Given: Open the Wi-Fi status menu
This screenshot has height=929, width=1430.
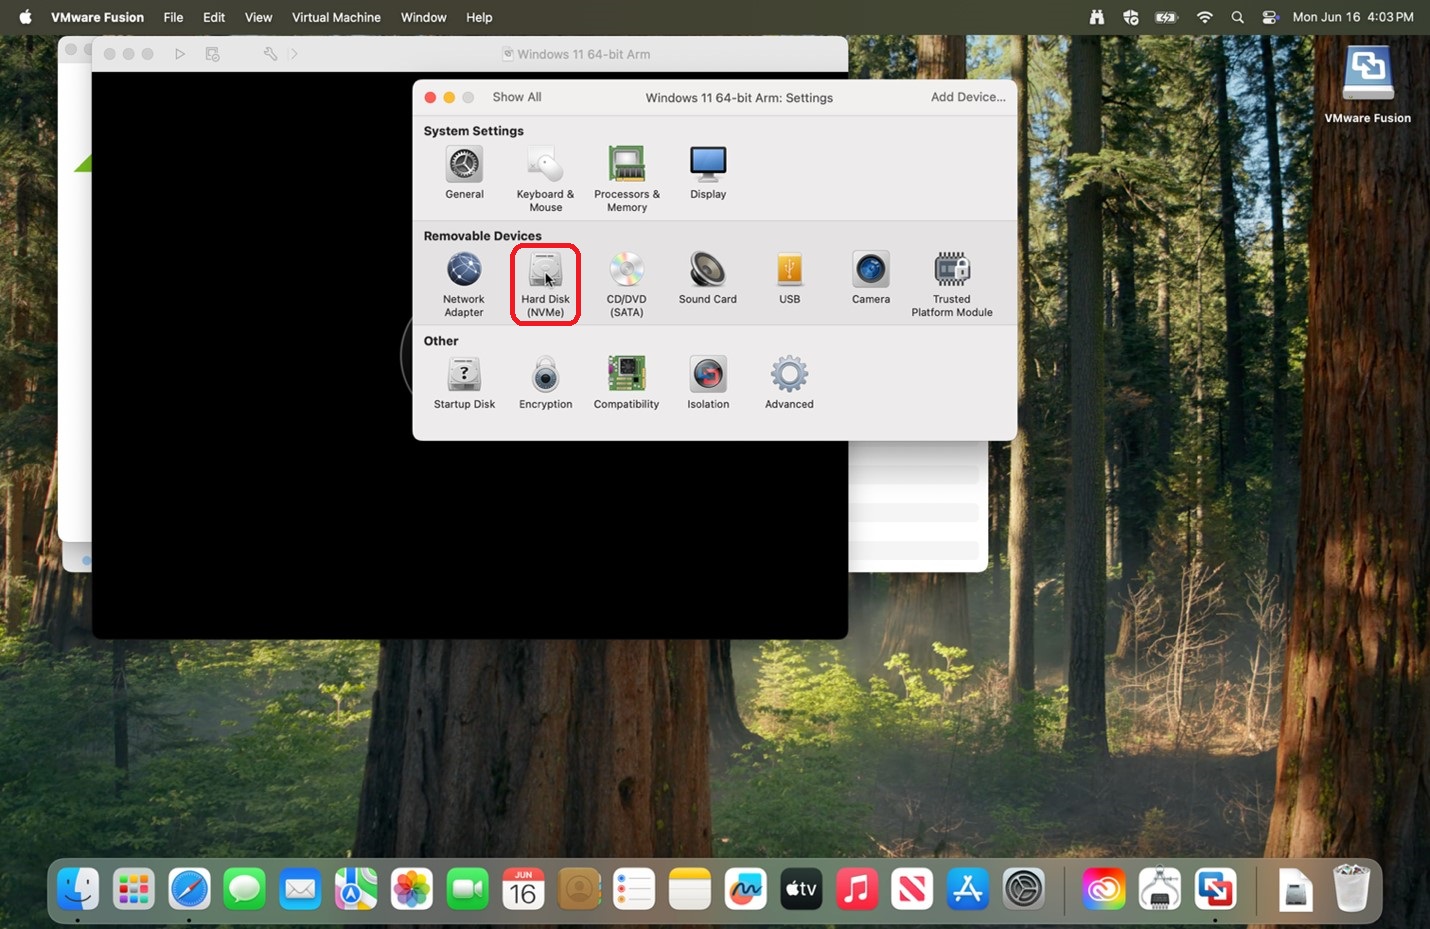Looking at the screenshot, I should pyautogui.click(x=1205, y=17).
